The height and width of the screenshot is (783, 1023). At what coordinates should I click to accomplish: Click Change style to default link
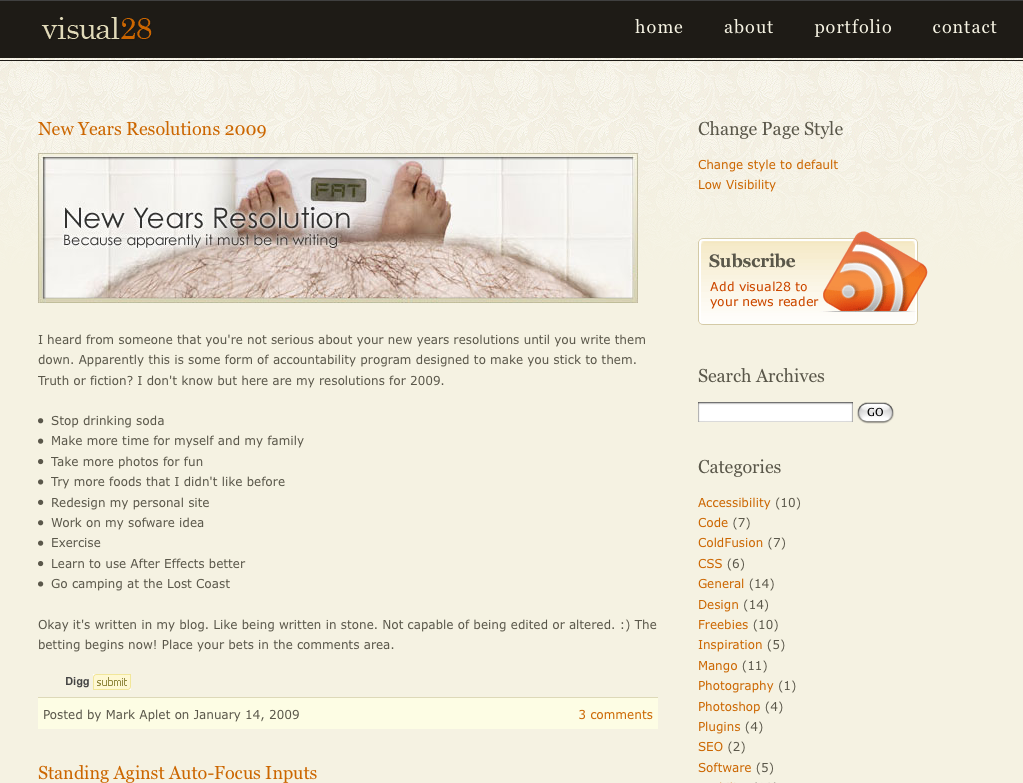click(768, 164)
